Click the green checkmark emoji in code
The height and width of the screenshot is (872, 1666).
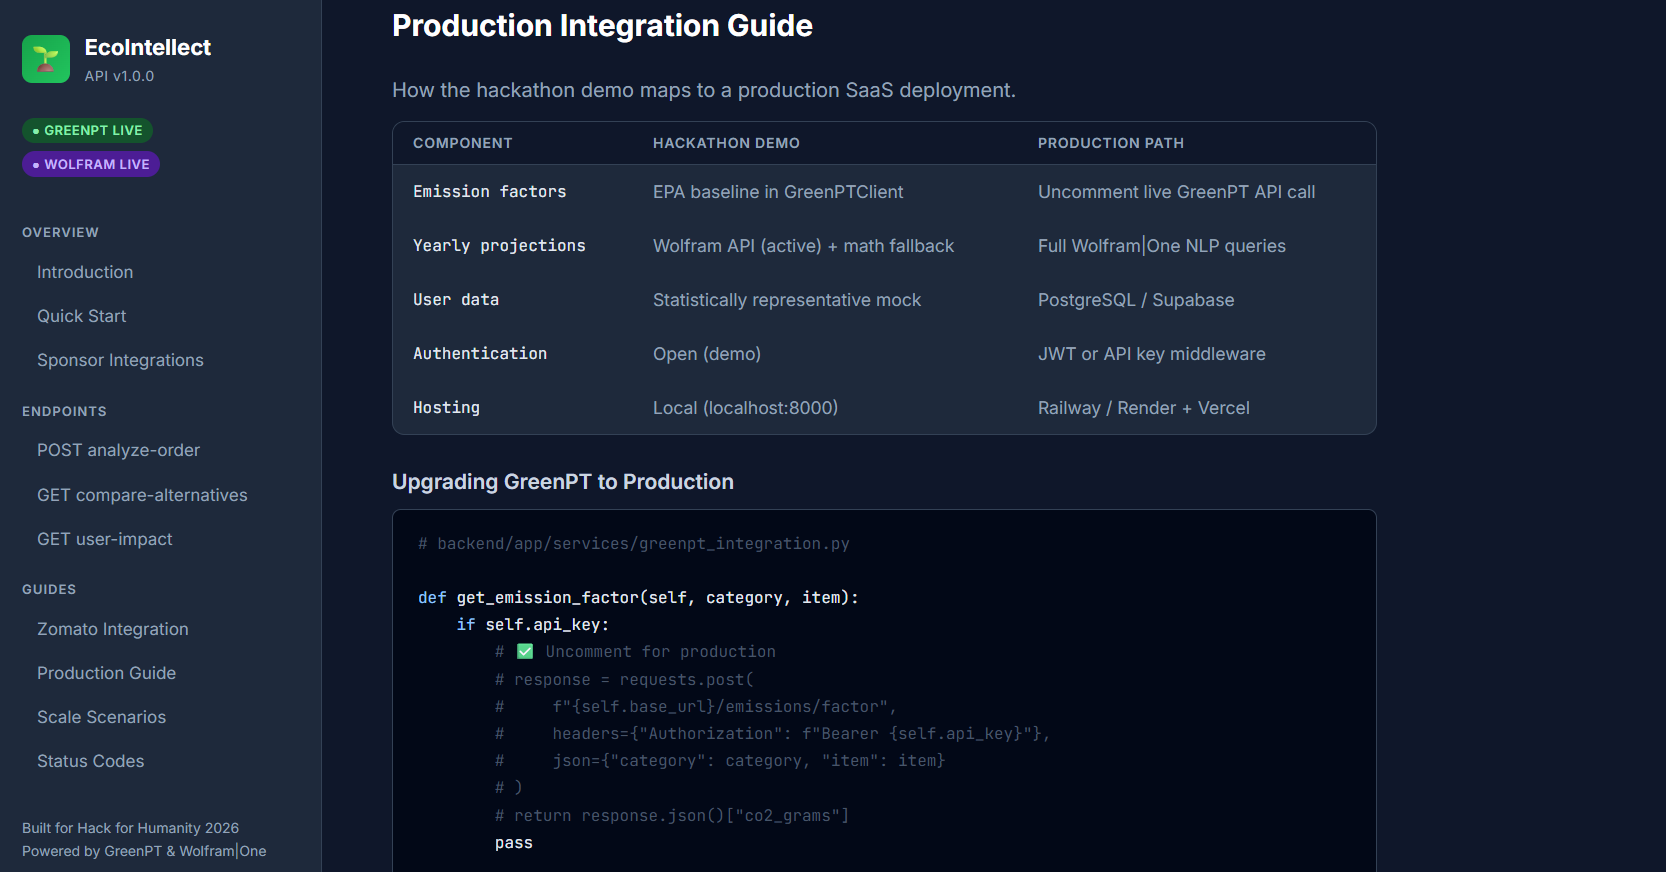(525, 651)
